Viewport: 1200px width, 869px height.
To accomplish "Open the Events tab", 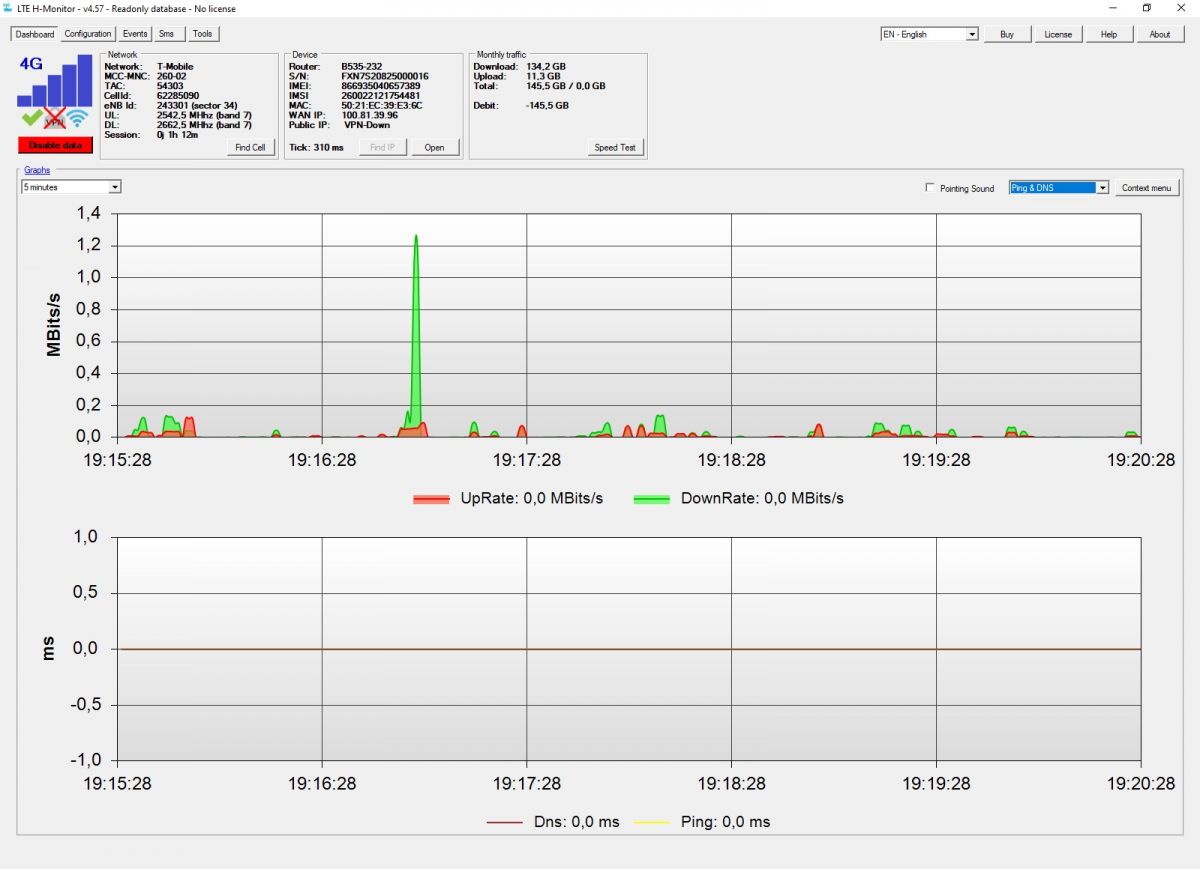I will [135, 34].
